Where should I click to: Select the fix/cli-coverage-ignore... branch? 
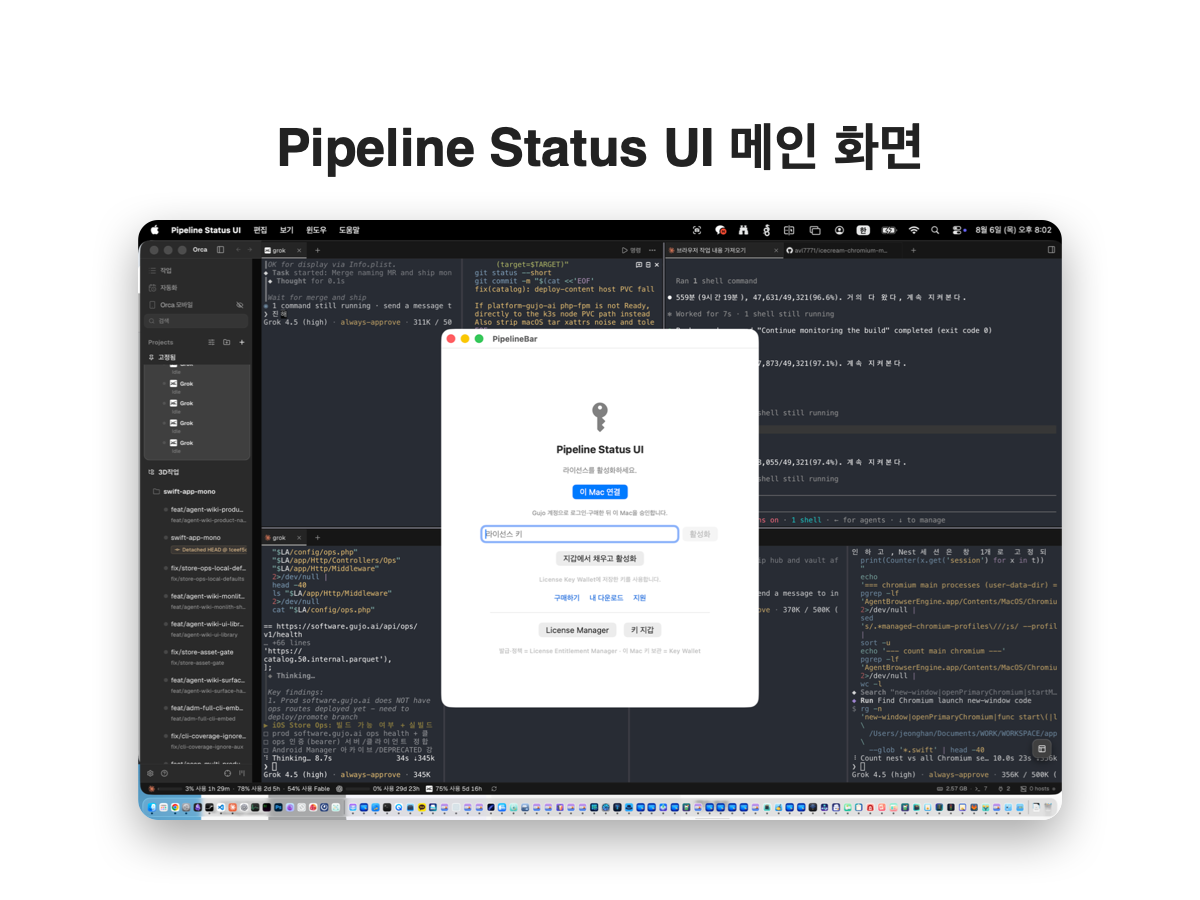pos(207,735)
